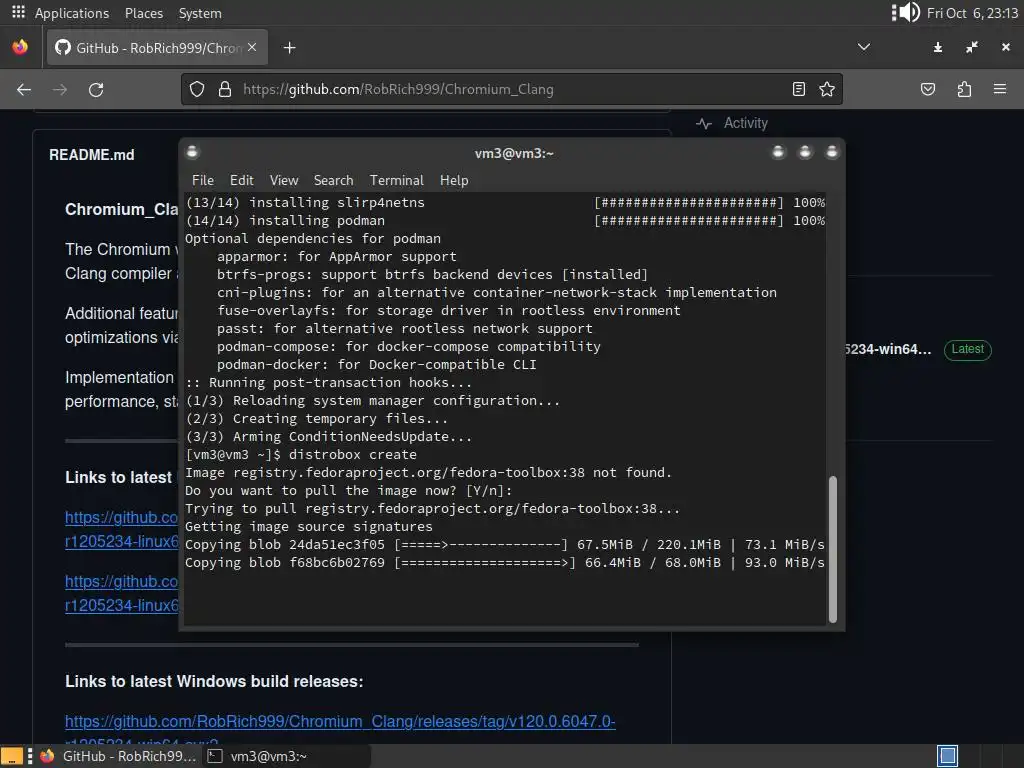This screenshot has width=1024, height=768.
Task: Open the terminal Search menu
Action: coord(333,180)
